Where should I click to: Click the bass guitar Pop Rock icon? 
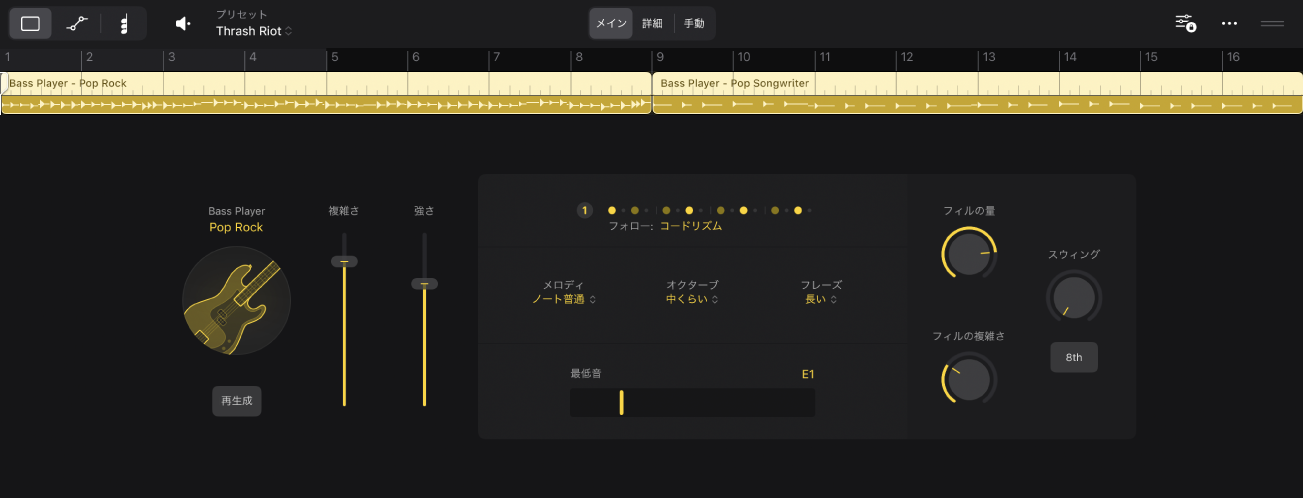pyautogui.click(x=237, y=301)
